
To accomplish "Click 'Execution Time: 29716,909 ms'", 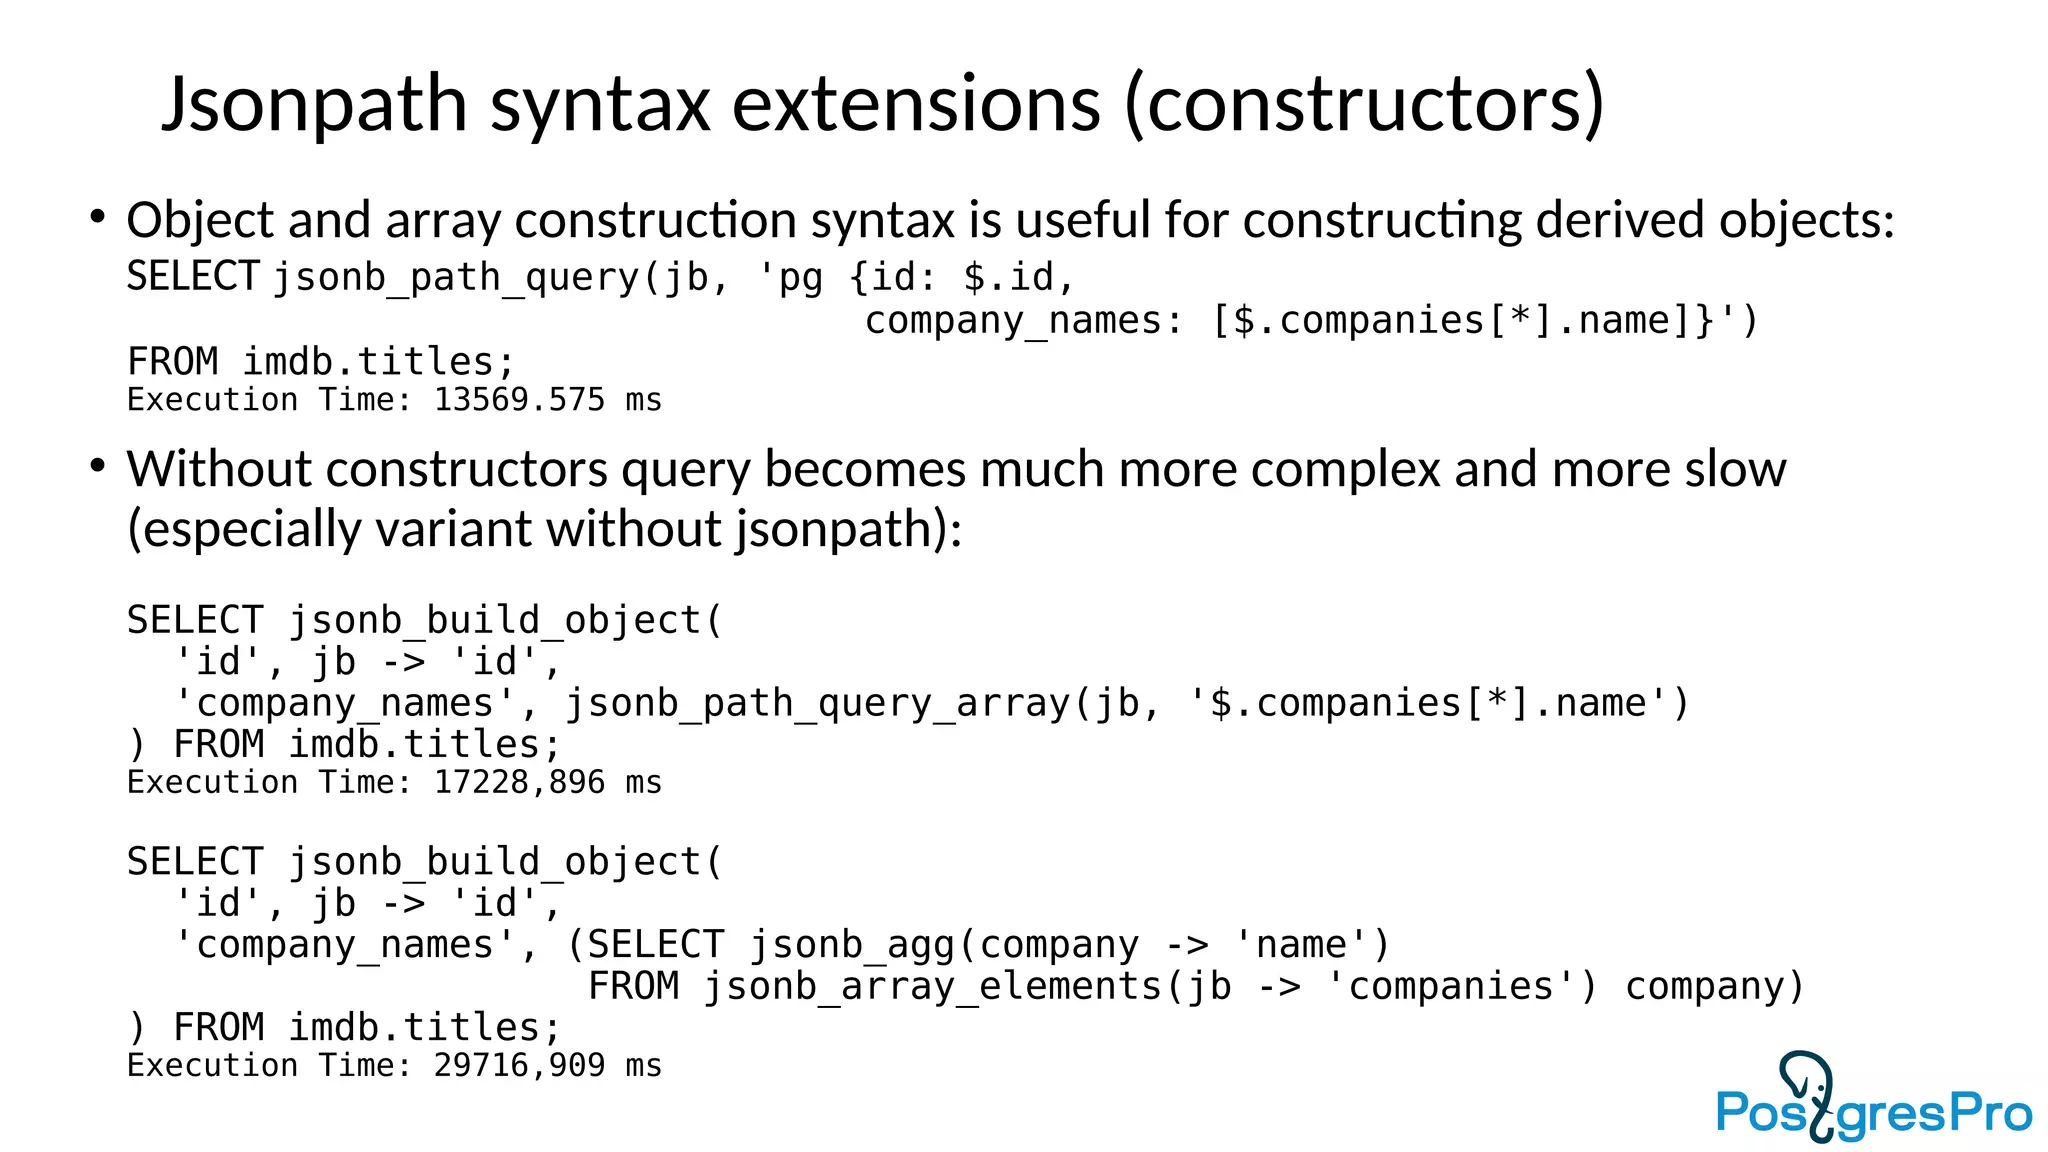I will 394,1065.
